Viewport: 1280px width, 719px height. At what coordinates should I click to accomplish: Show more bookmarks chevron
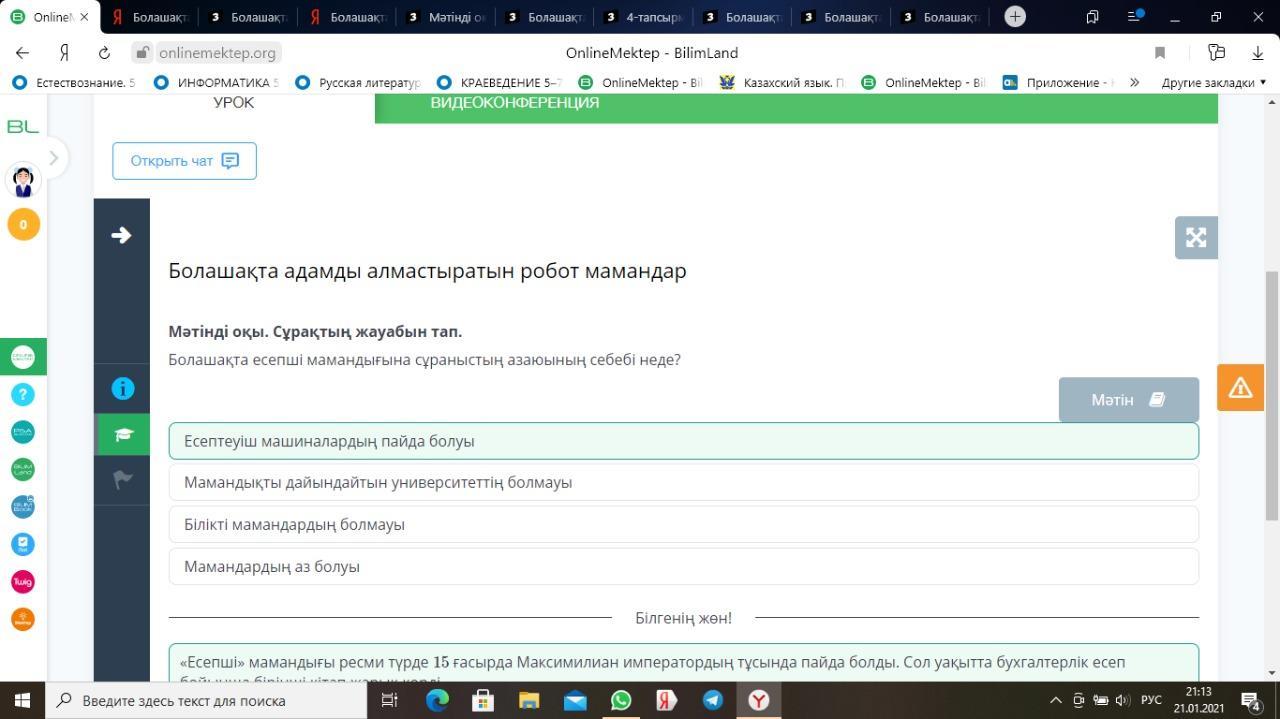pyautogui.click(x=1134, y=82)
